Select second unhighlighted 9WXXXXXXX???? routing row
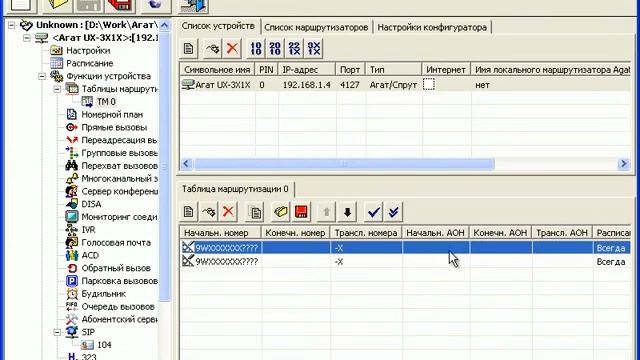The height and width of the screenshot is (360, 640). [x=405, y=261]
